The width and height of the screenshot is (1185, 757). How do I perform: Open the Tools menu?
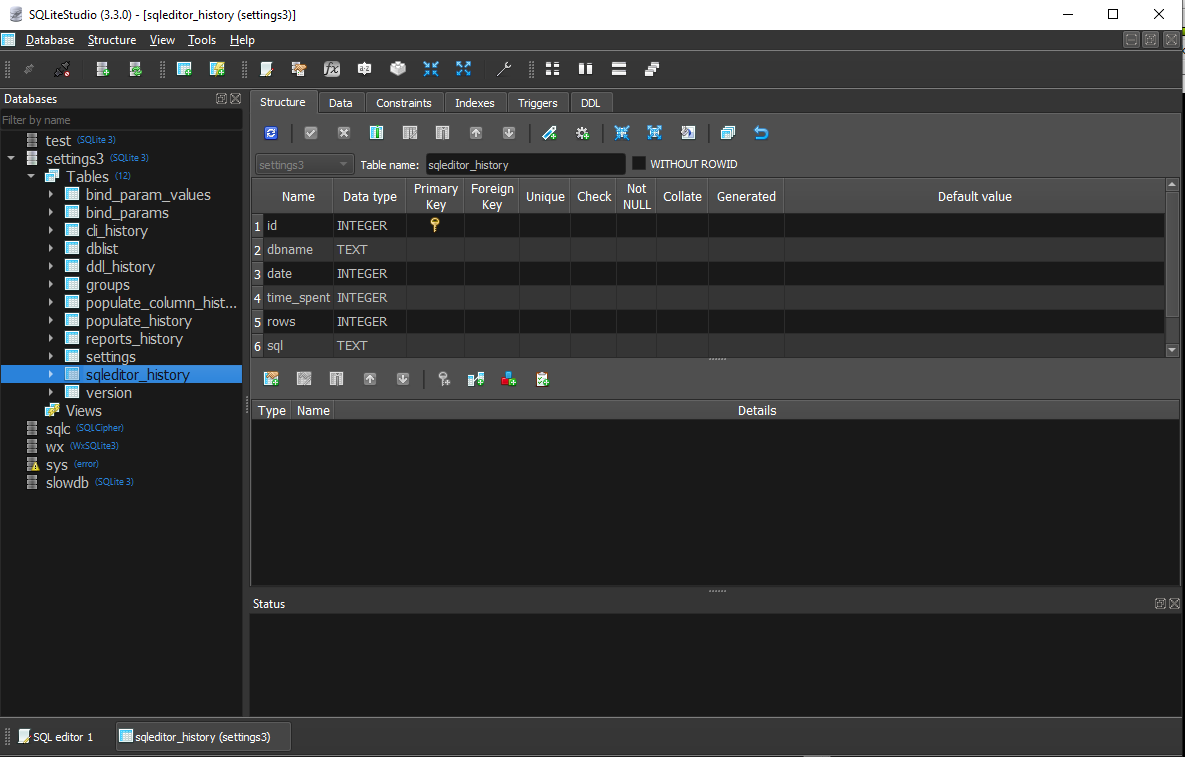click(201, 40)
